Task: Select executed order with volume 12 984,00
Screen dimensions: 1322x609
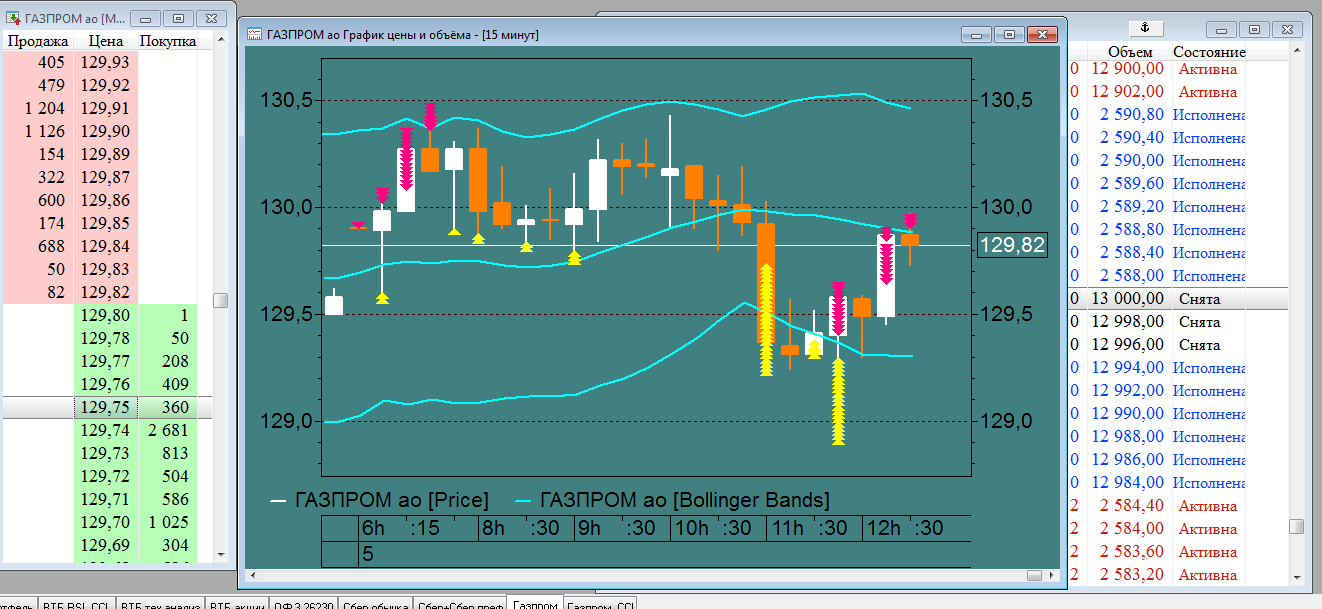Action: tap(1178, 483)
